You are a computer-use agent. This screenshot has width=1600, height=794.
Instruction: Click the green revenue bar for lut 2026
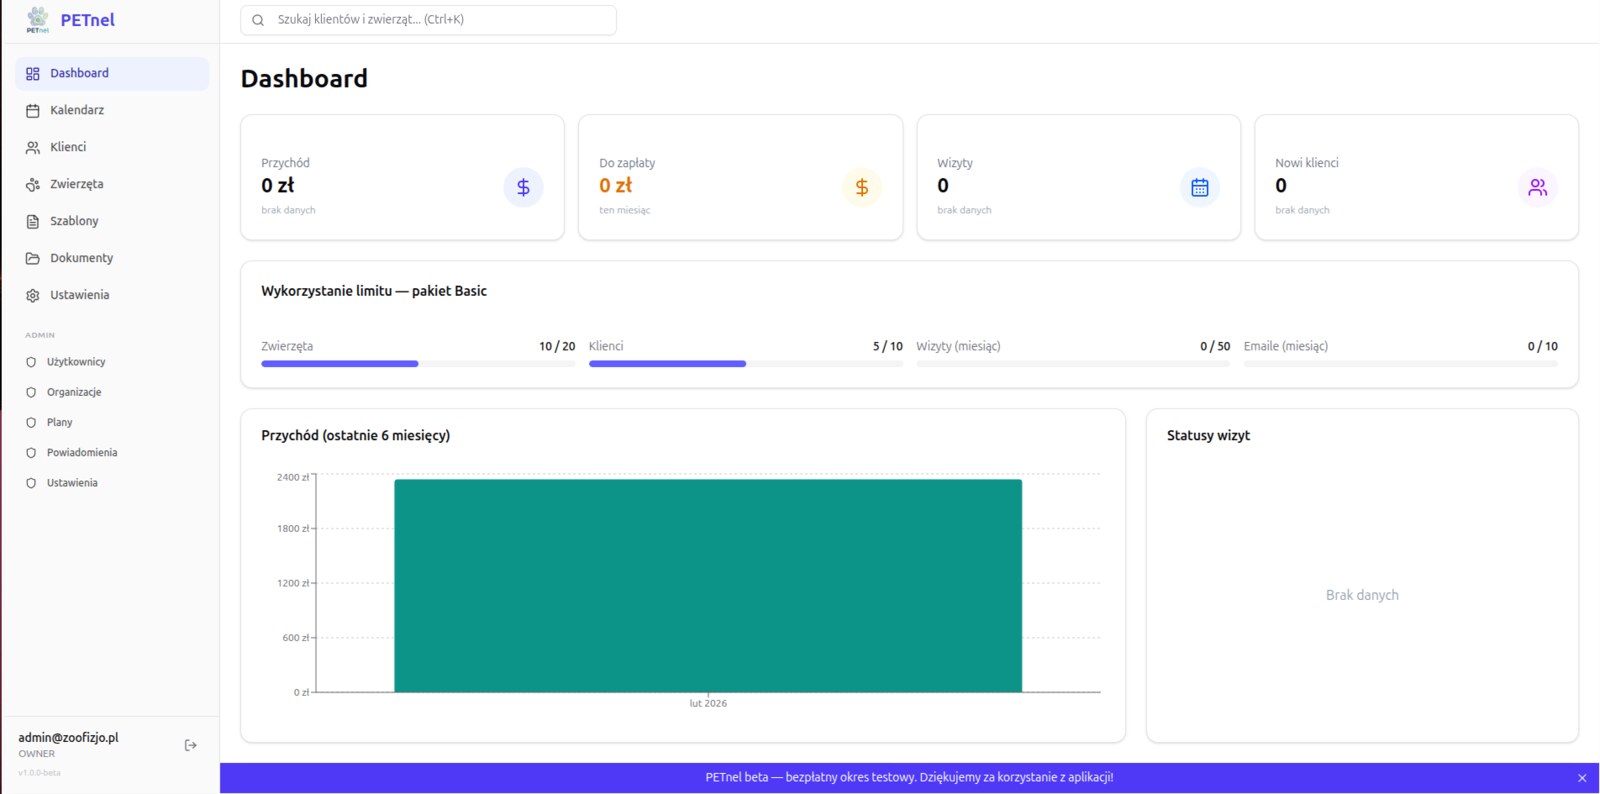pos(708,586)
